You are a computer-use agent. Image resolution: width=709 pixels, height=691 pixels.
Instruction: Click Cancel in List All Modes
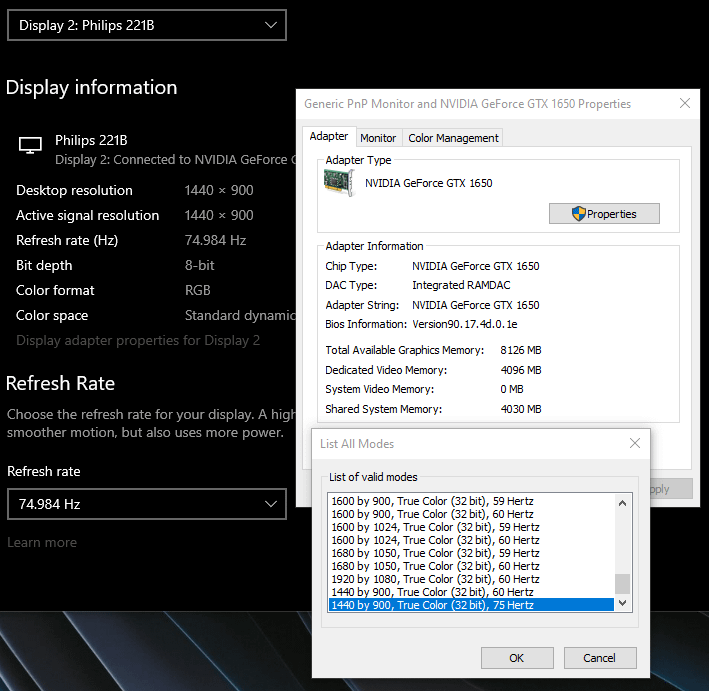pos(600,658)
